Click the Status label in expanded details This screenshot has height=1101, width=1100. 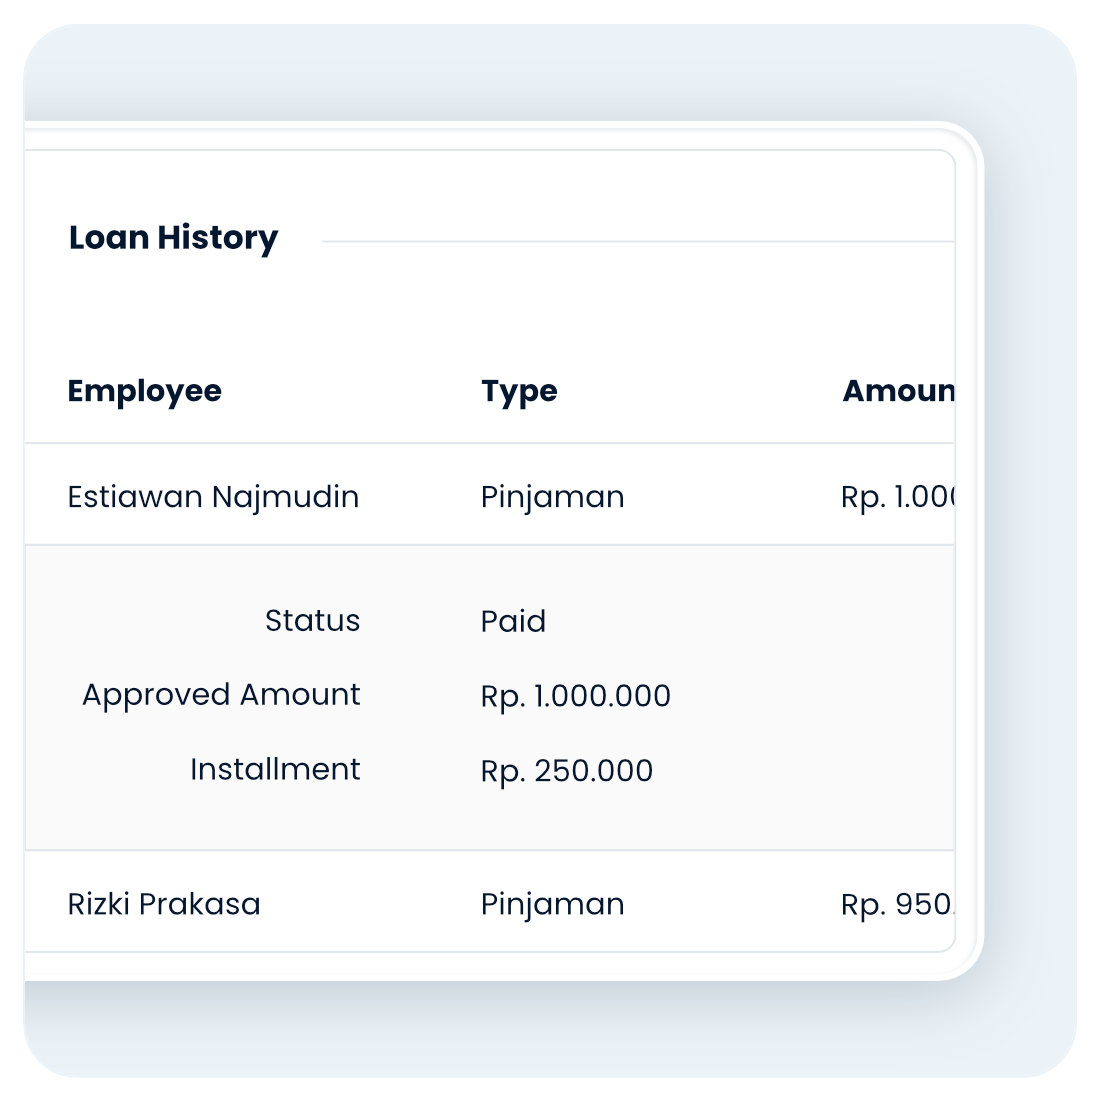(312, 621)
